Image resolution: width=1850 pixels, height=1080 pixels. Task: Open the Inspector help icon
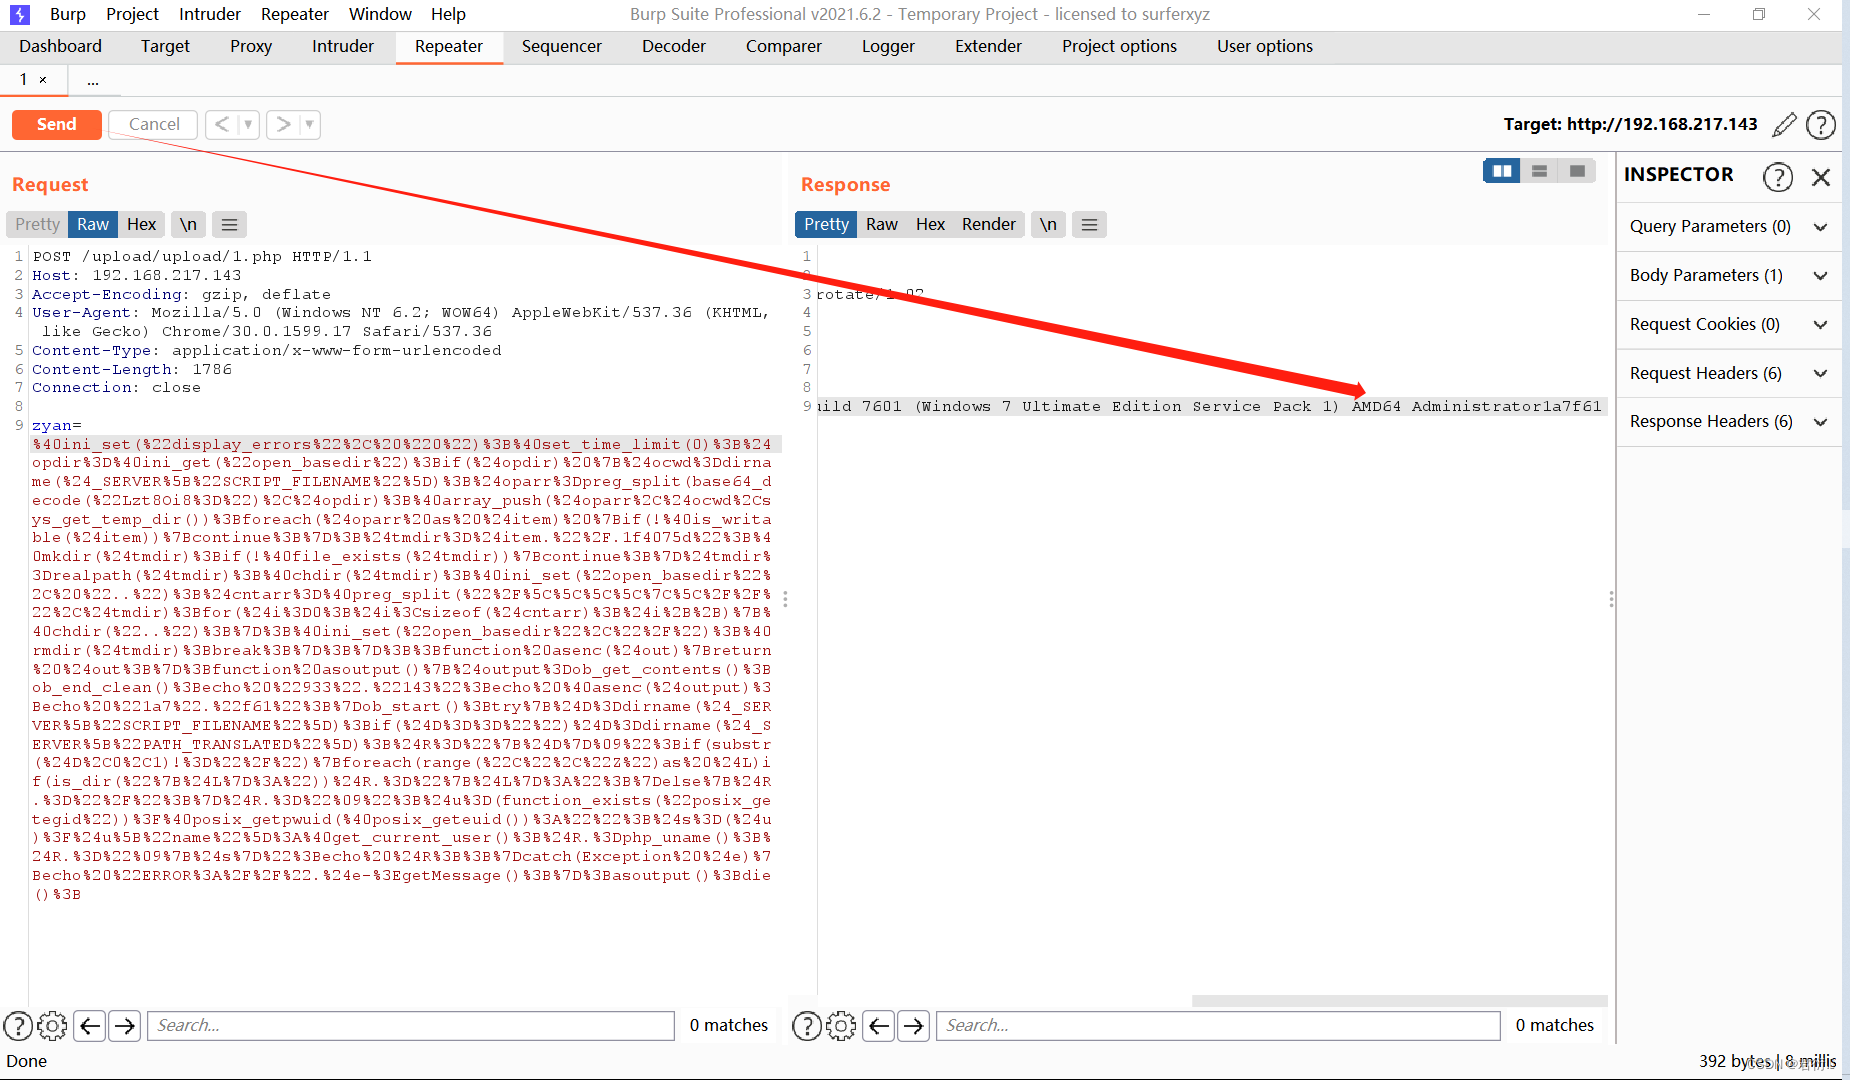tap(1777, 176)
